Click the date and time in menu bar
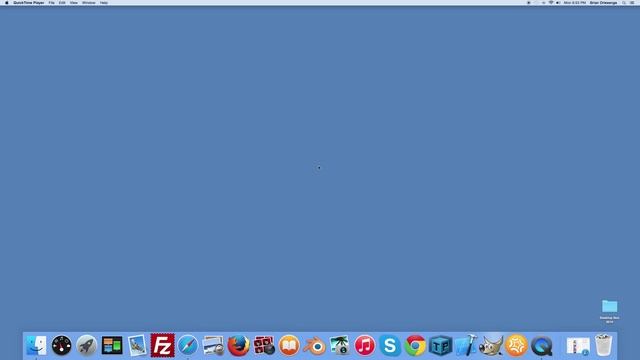 coord(575,2)
